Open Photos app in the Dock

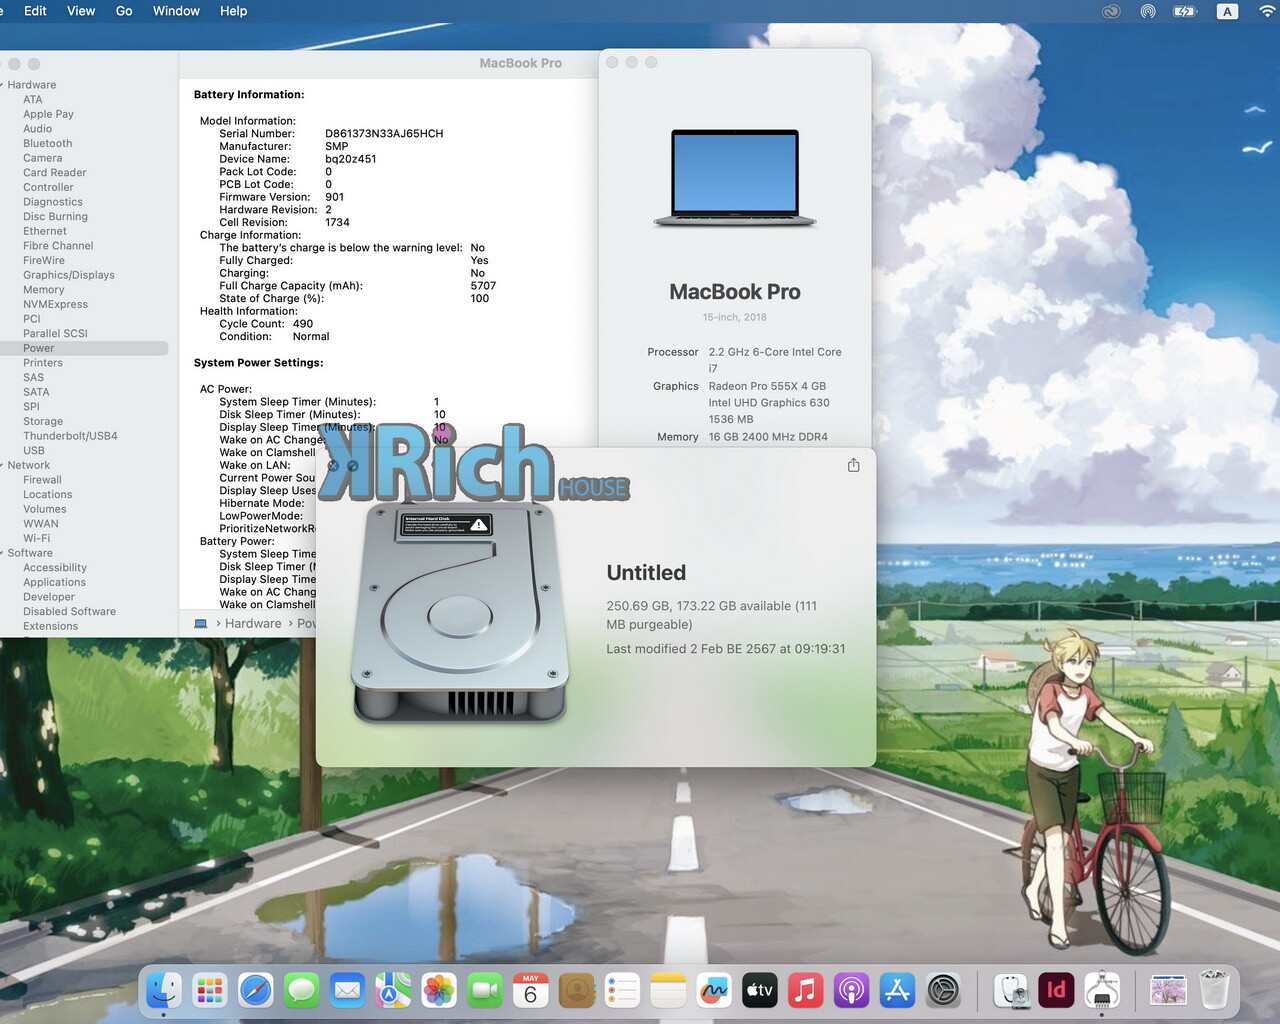439,991
